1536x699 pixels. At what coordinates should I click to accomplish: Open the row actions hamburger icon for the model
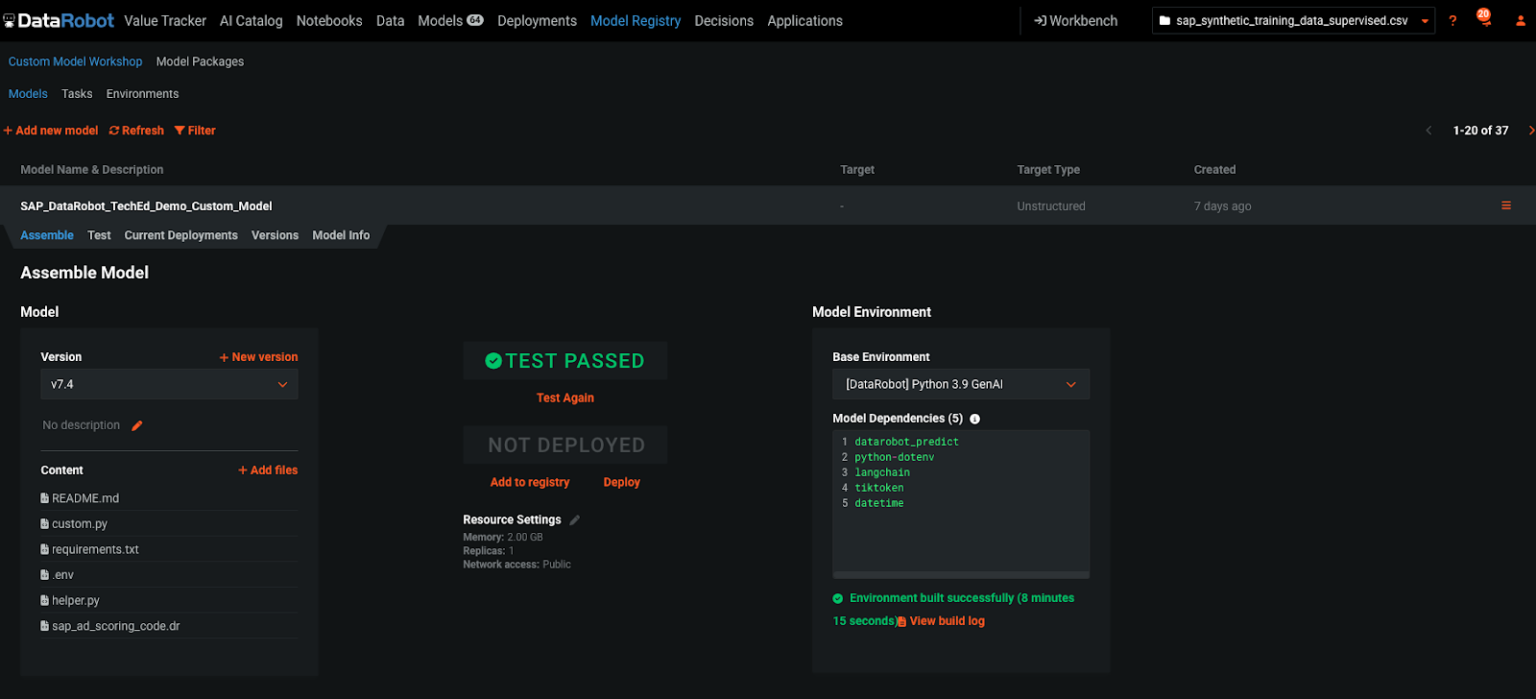pos(1506,205)
